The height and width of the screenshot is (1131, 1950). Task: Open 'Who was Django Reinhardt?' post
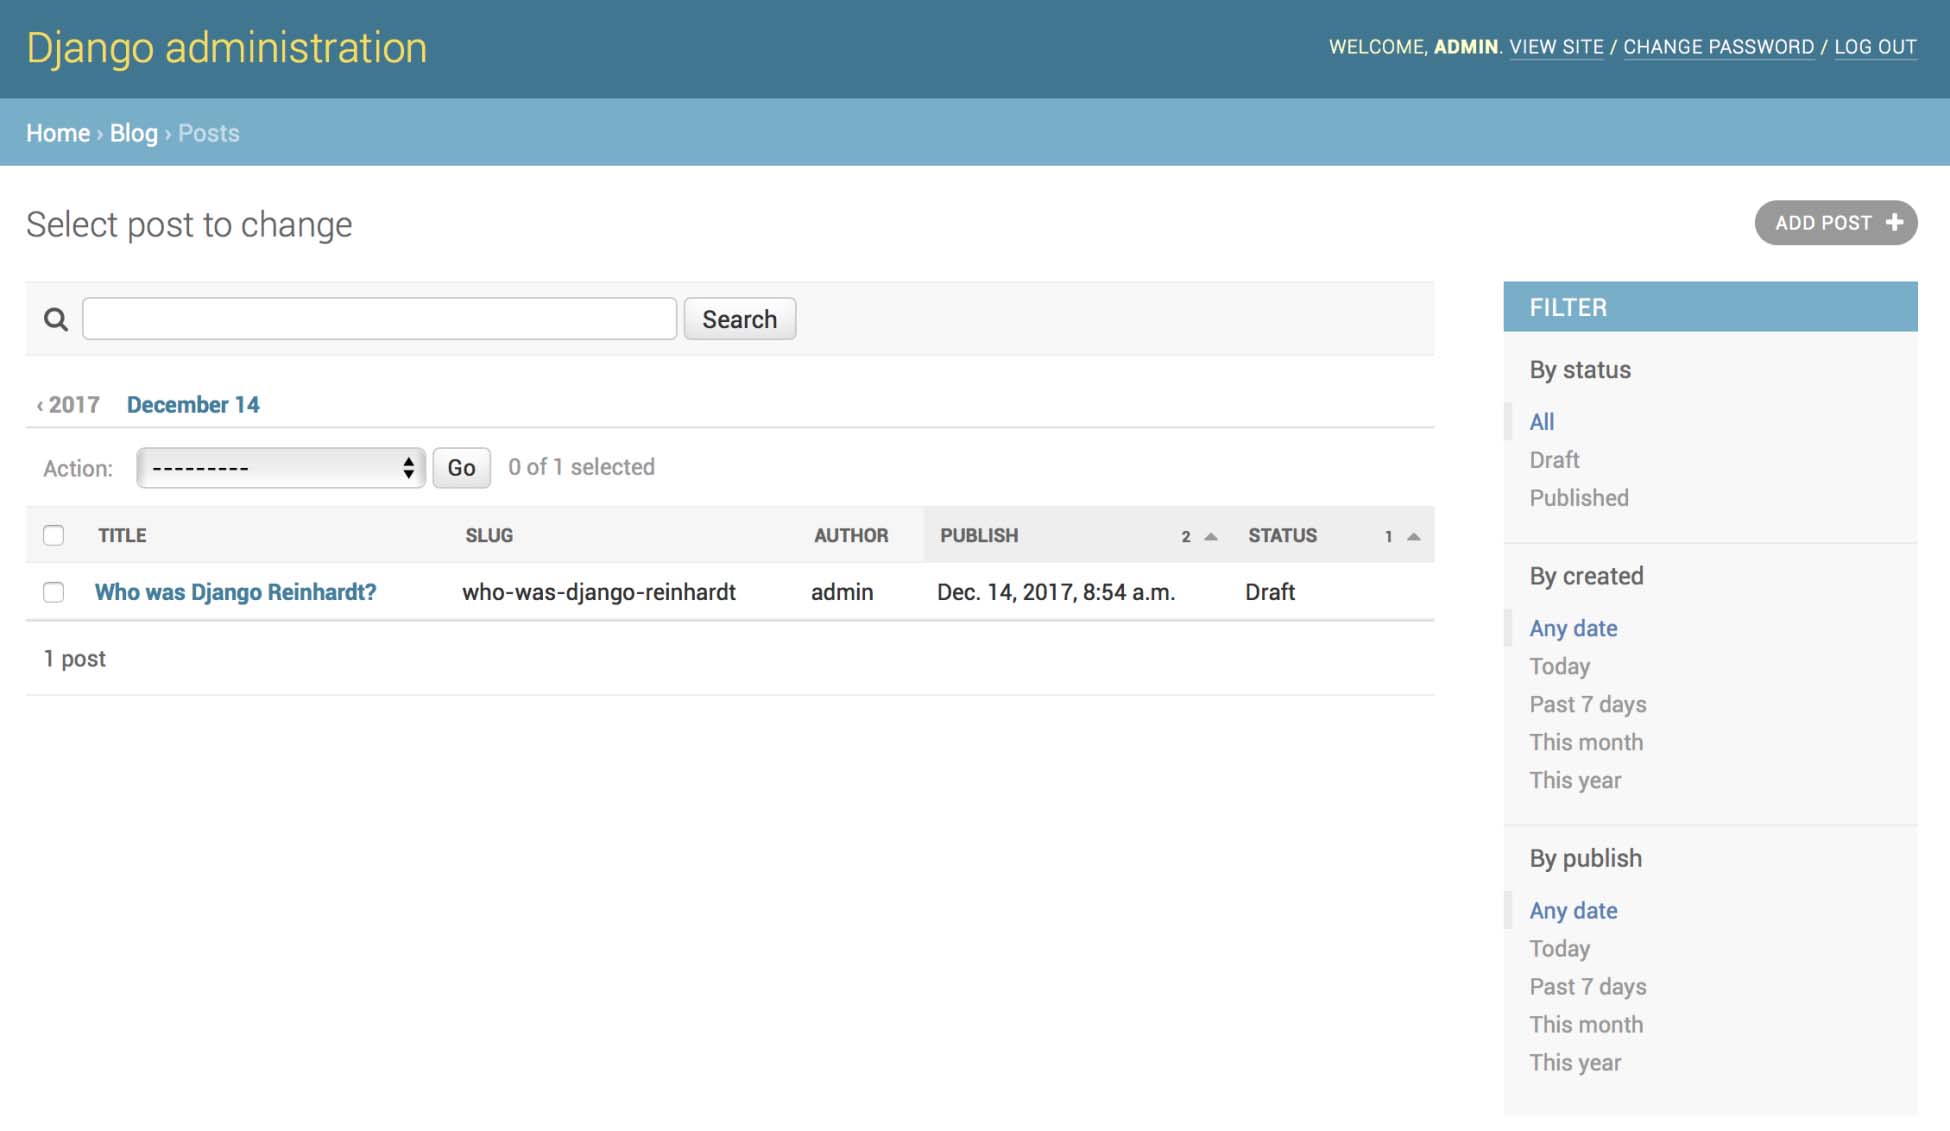pyautogui.click(x=235, y=592)
